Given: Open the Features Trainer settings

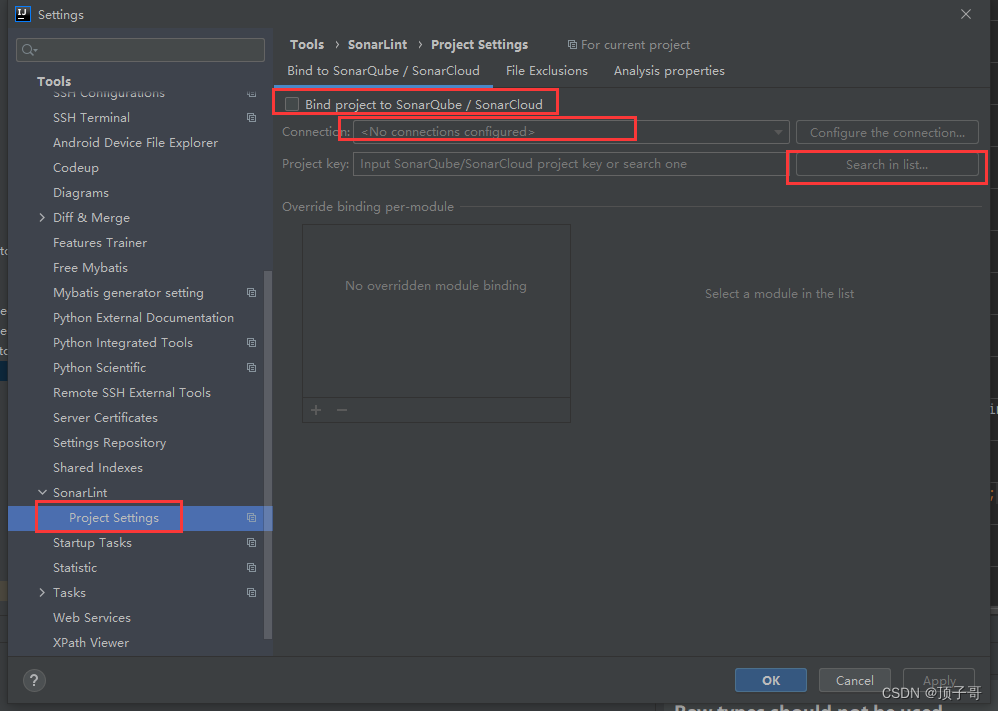Looking at the screenshot, I should (100, 243).
